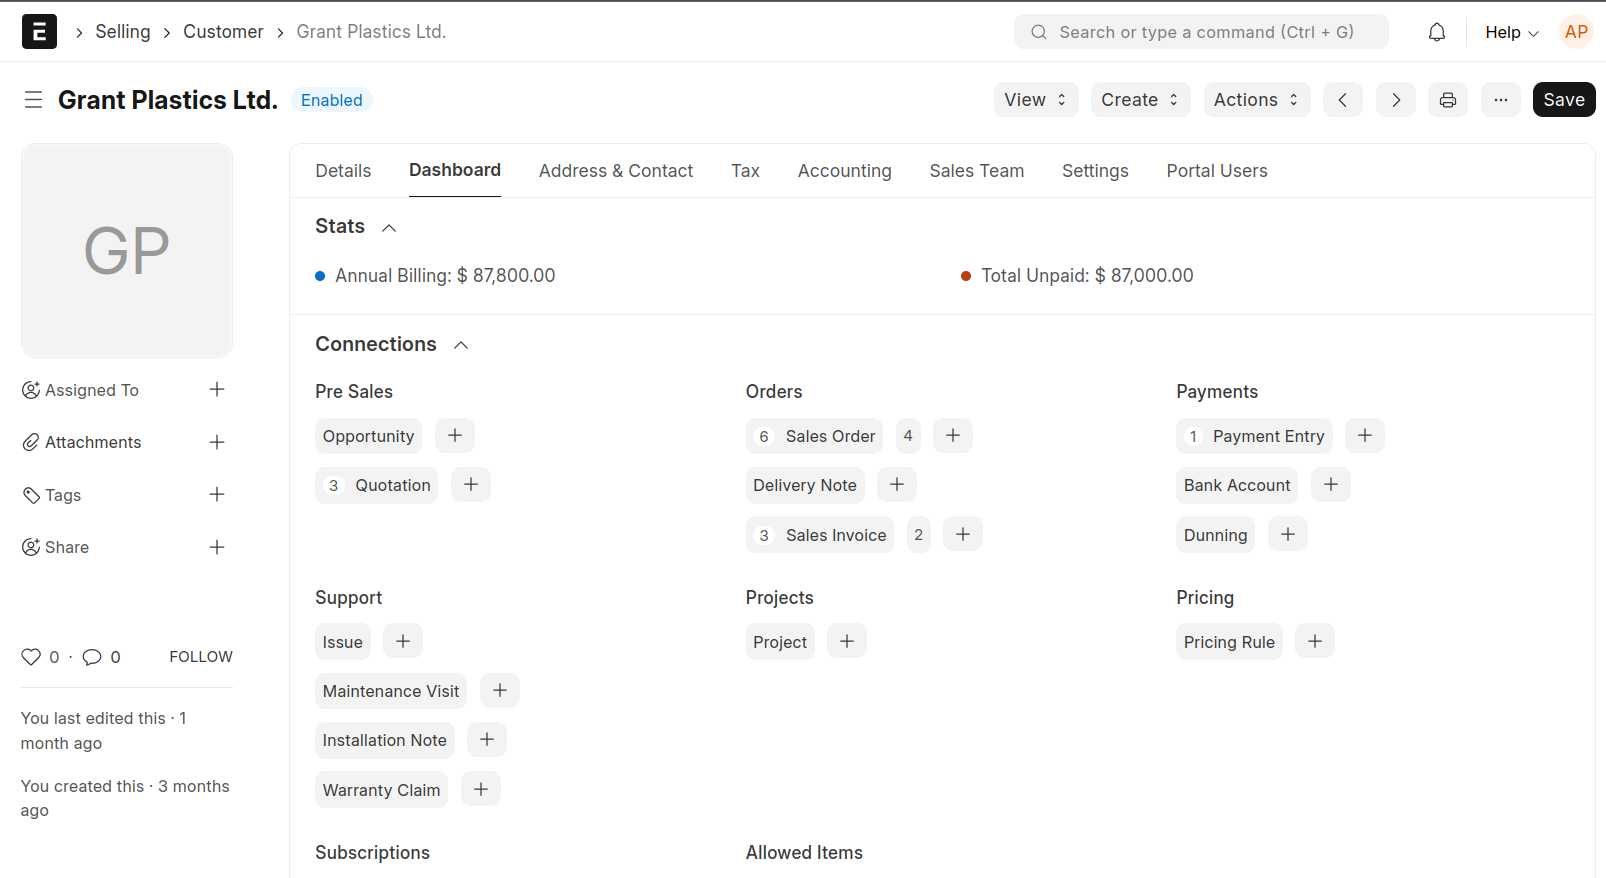
Task: Add a new Quotation with plus icon
Action: point(471,485)
